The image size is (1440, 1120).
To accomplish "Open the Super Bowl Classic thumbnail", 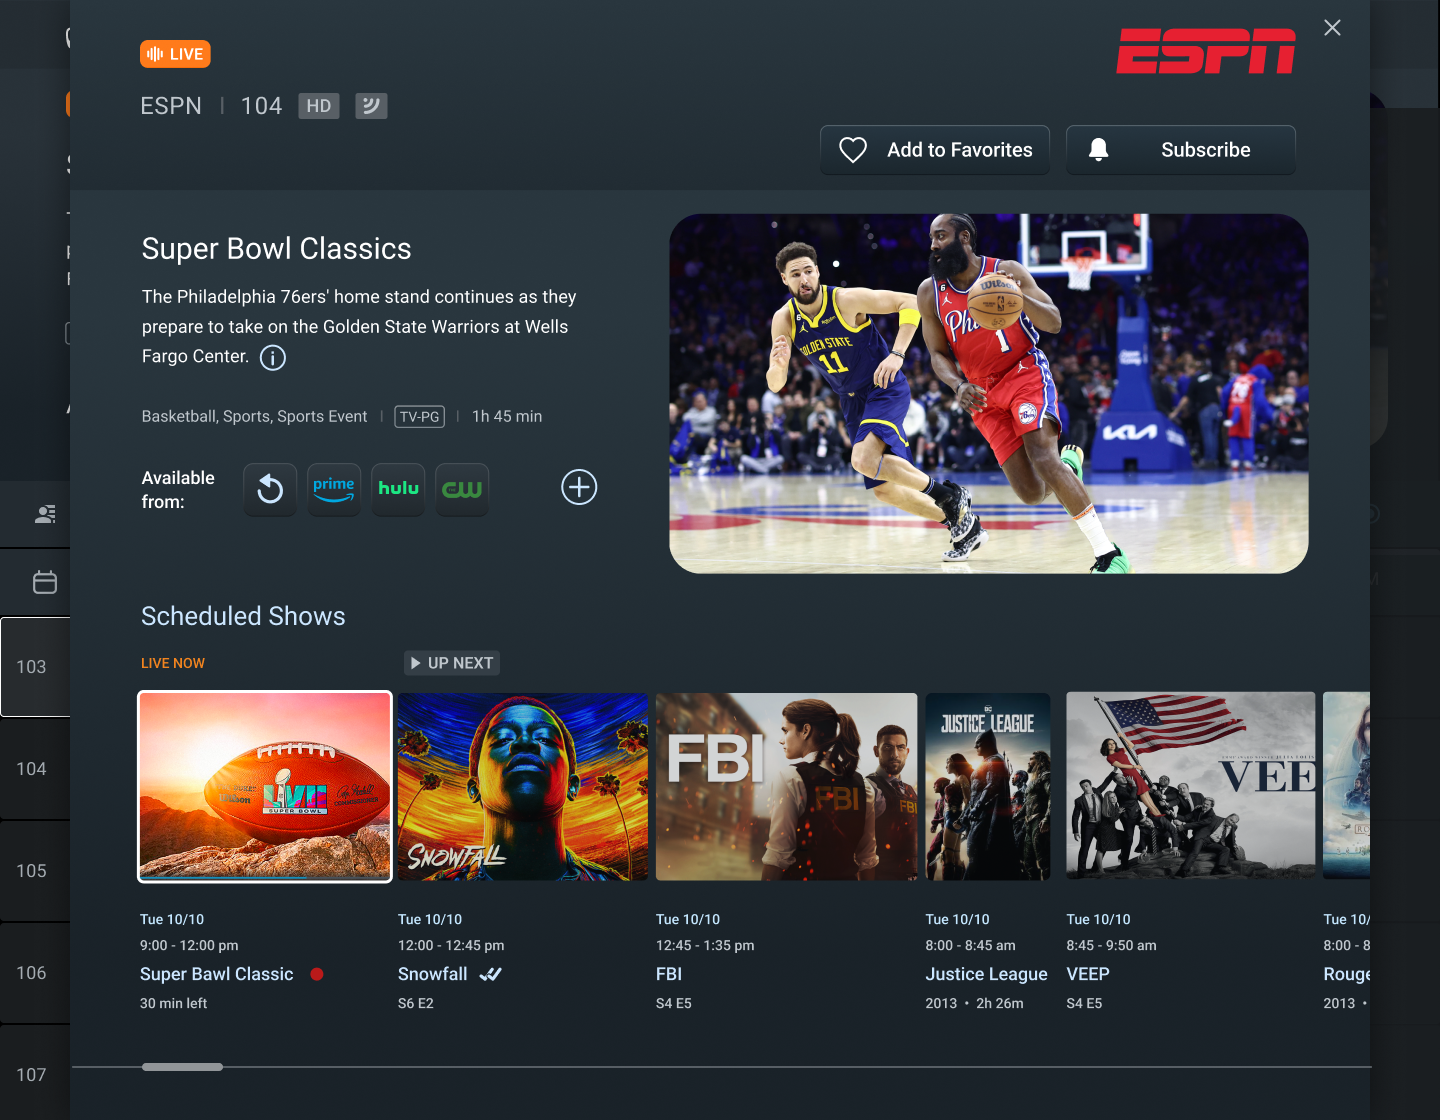I will [x=265, y=787].
